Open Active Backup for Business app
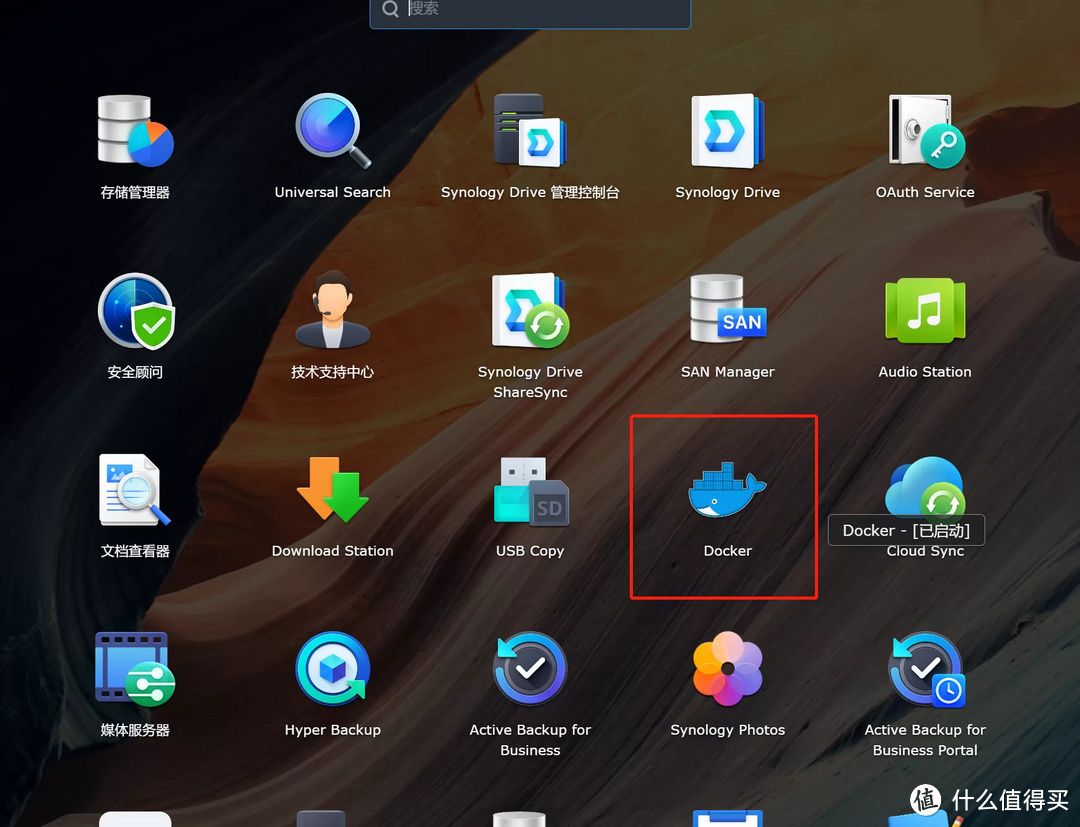The width and height of the screenshot is (1080, 827). [530, 668]
